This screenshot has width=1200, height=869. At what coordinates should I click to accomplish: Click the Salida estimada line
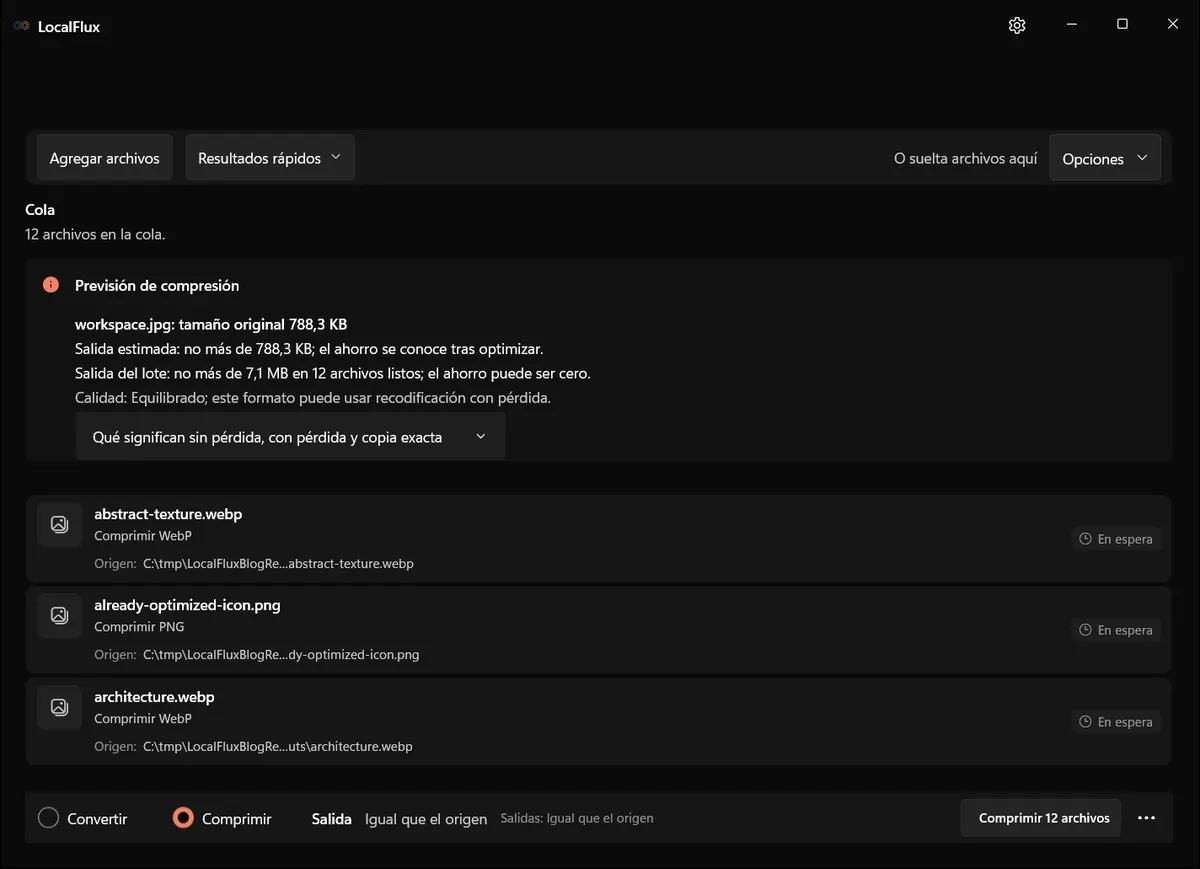point(309,349)
